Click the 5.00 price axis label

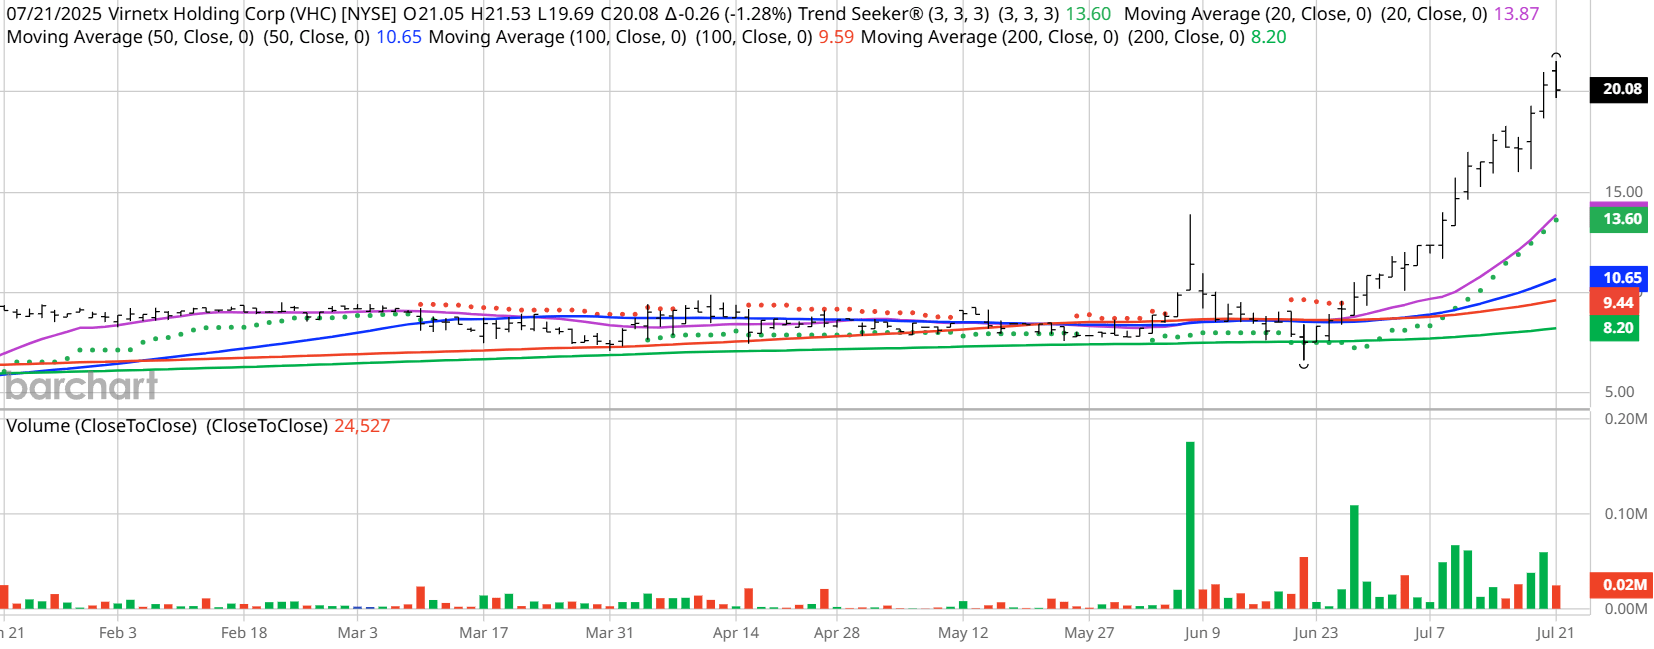pos(1620,392)
